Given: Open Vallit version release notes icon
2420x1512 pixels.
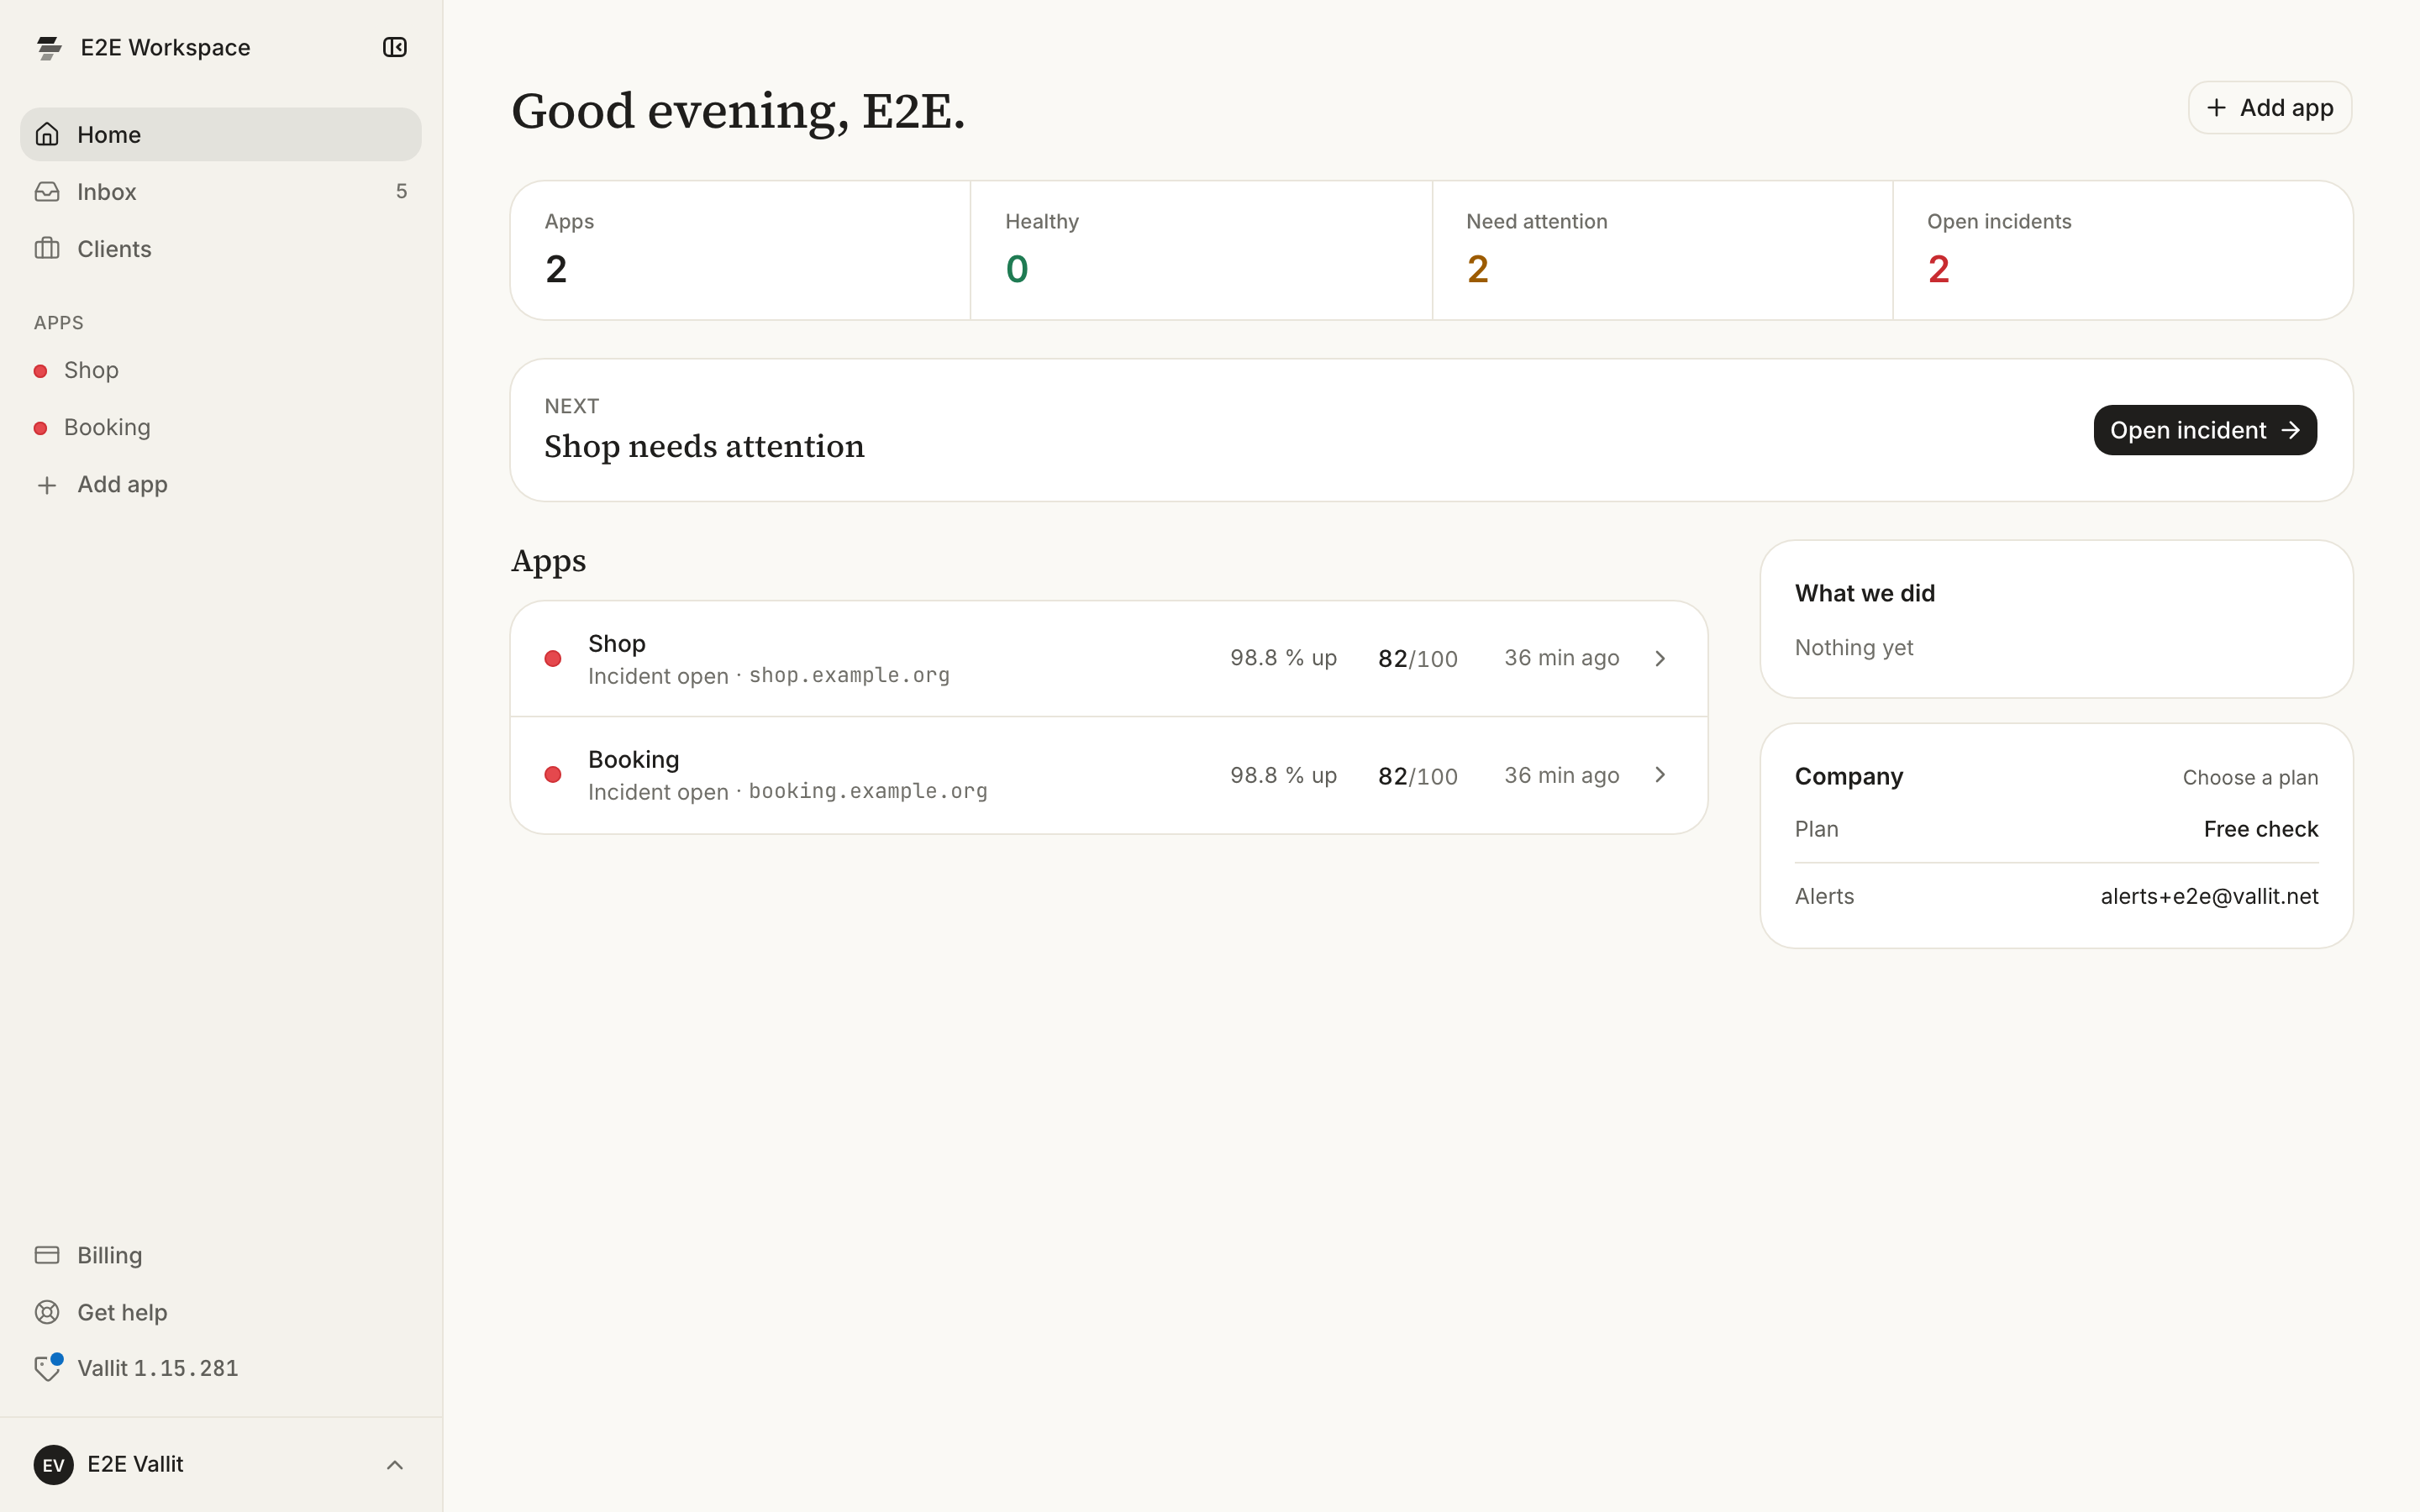Looking at the screenshot, I should pos(47,1368).
